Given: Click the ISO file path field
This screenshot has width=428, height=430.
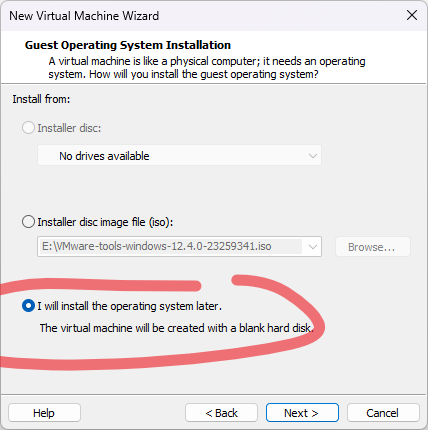Looking at the screenshot, I should tap(170, 246).
